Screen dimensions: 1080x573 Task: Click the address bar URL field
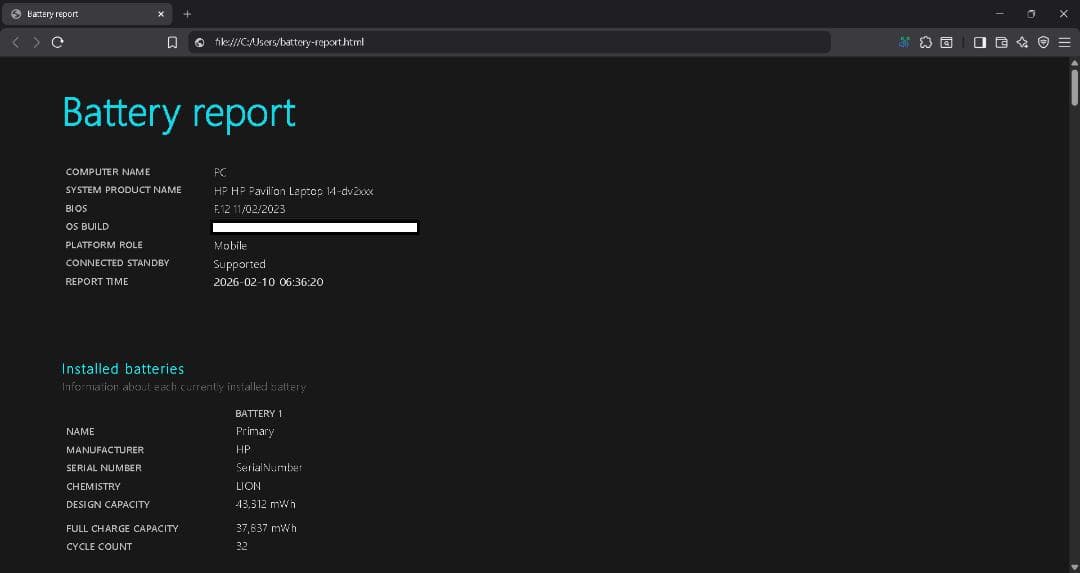[x=500, y=42]
